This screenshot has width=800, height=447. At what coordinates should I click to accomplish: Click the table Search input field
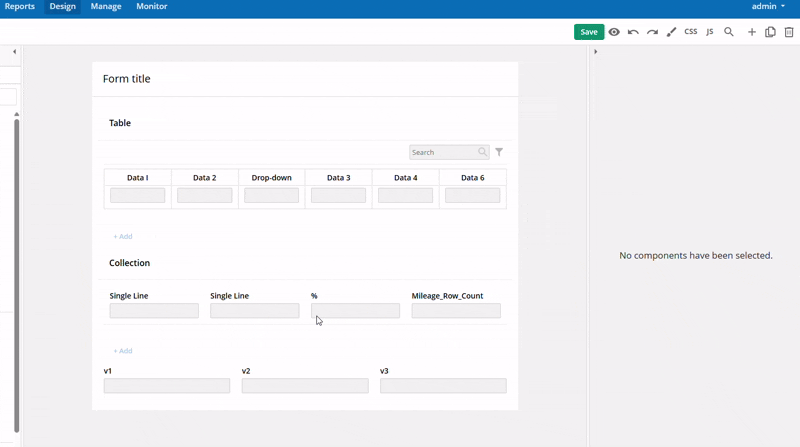[x=442, y=152]
